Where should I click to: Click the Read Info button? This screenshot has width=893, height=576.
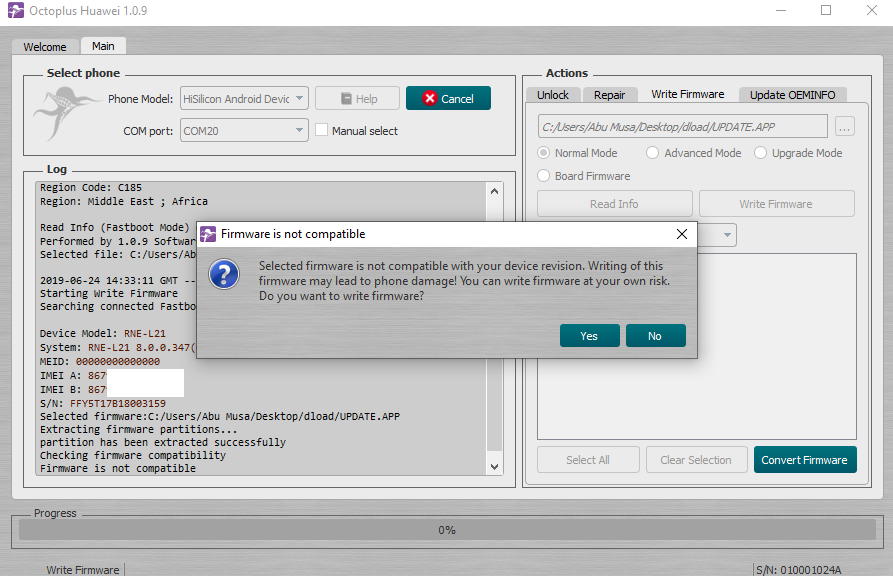[615, 204]
